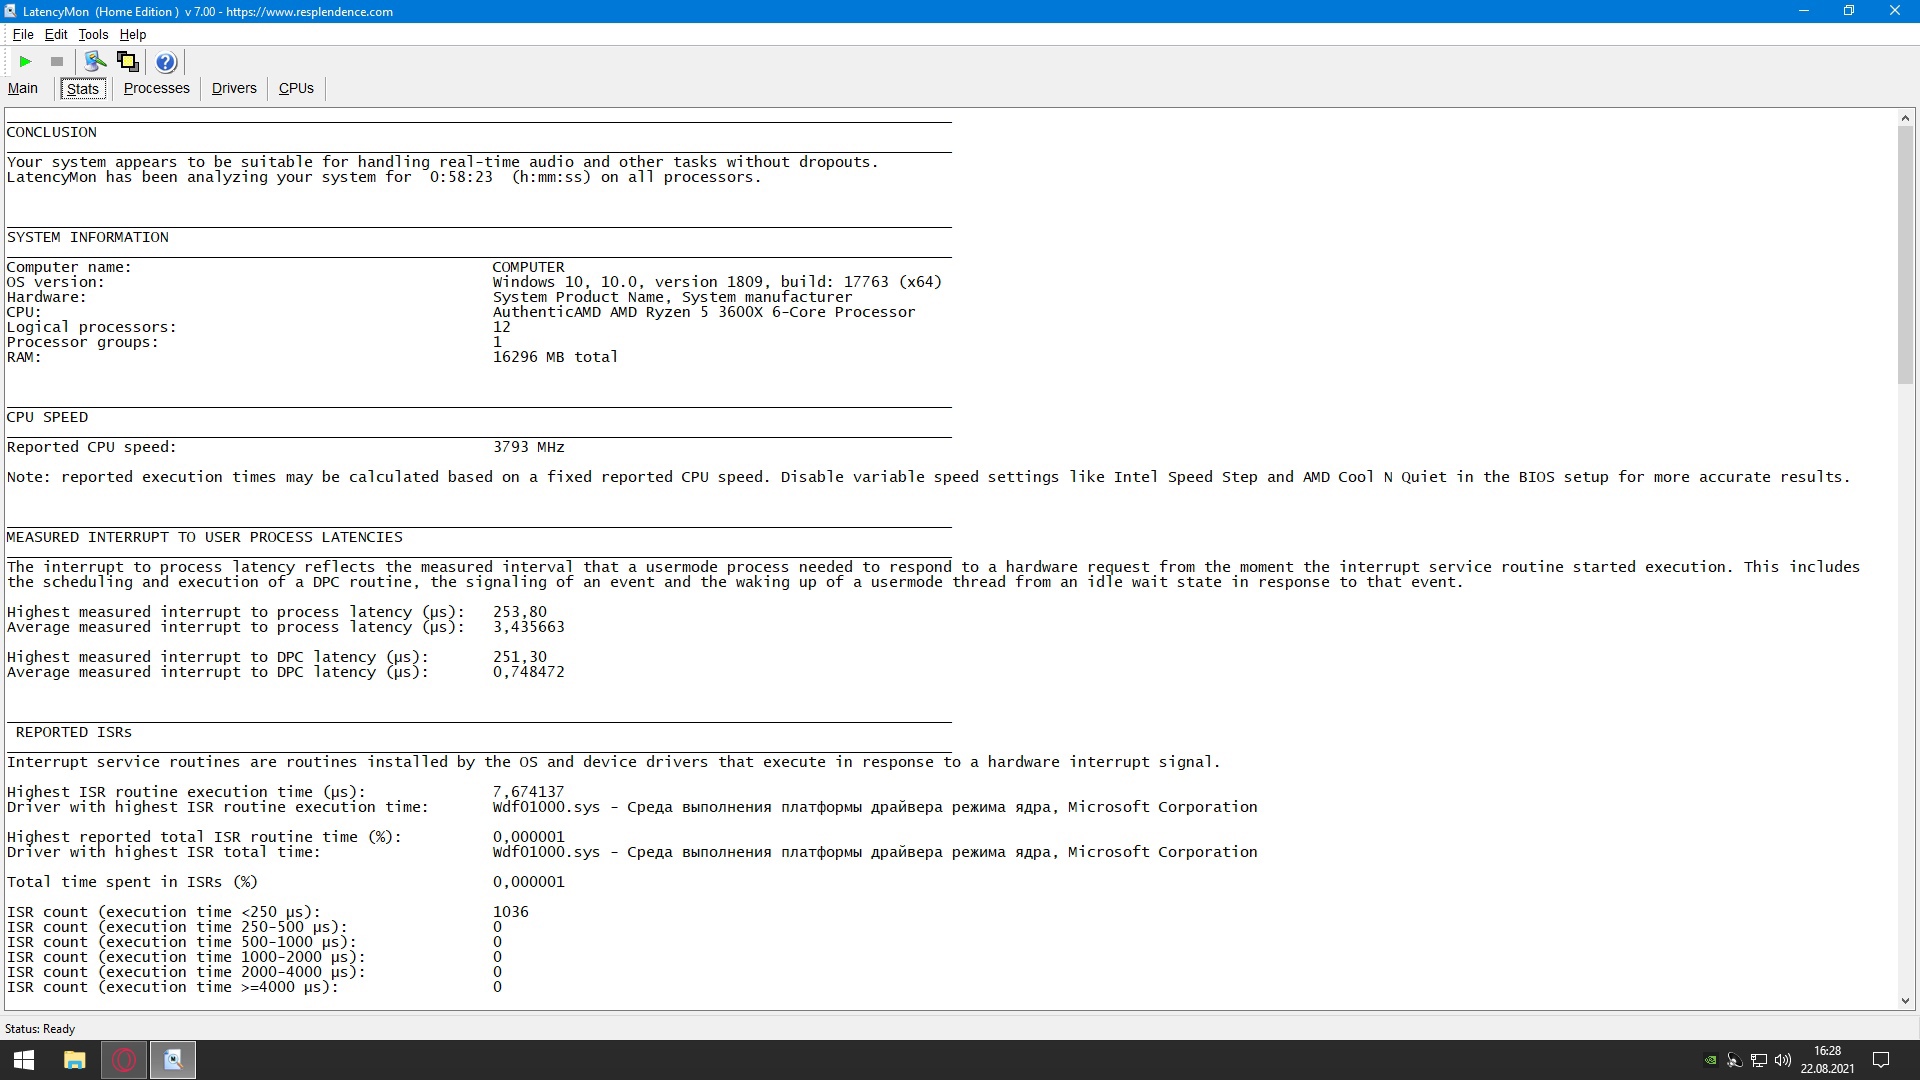Click the highest process latency value 253,80

click(520, 612)
